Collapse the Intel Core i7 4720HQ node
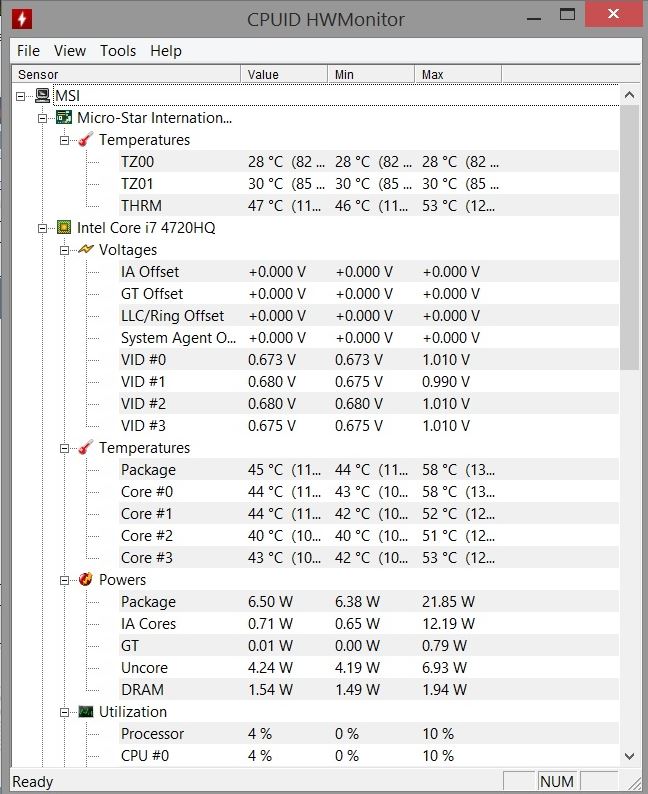Screen dimensions: 648x794 coord(43,228)
